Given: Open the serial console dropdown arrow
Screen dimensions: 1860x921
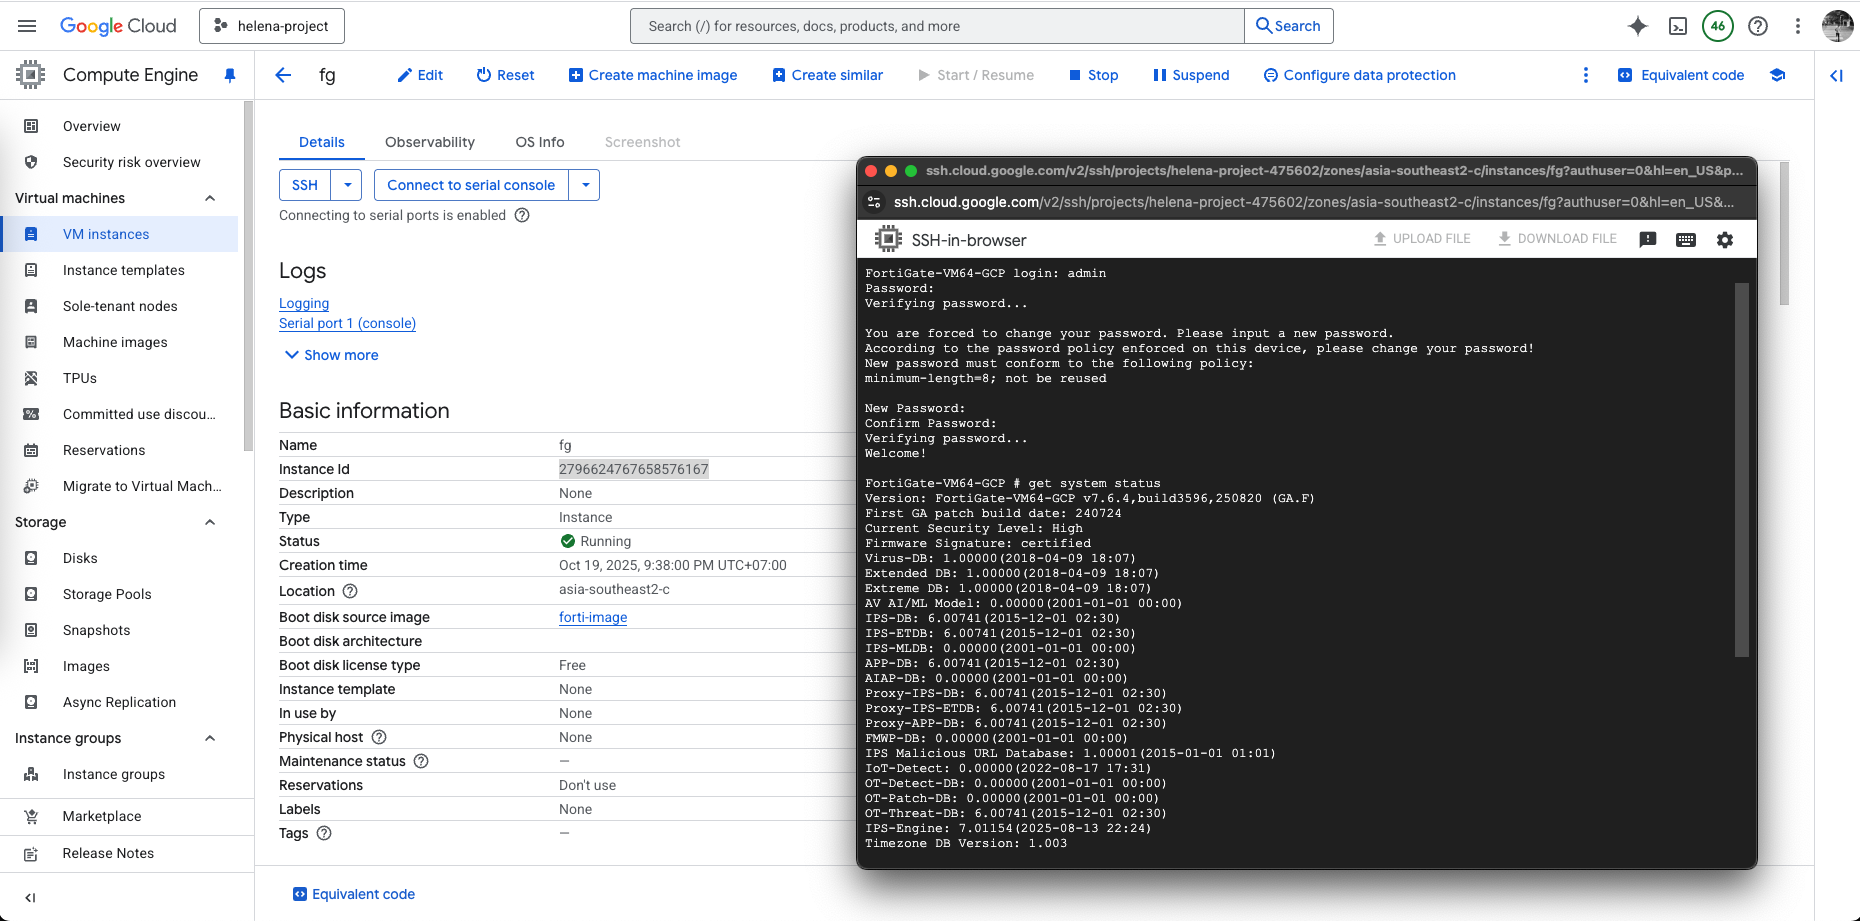Looking at the screenshot, I should click(585, 185).
